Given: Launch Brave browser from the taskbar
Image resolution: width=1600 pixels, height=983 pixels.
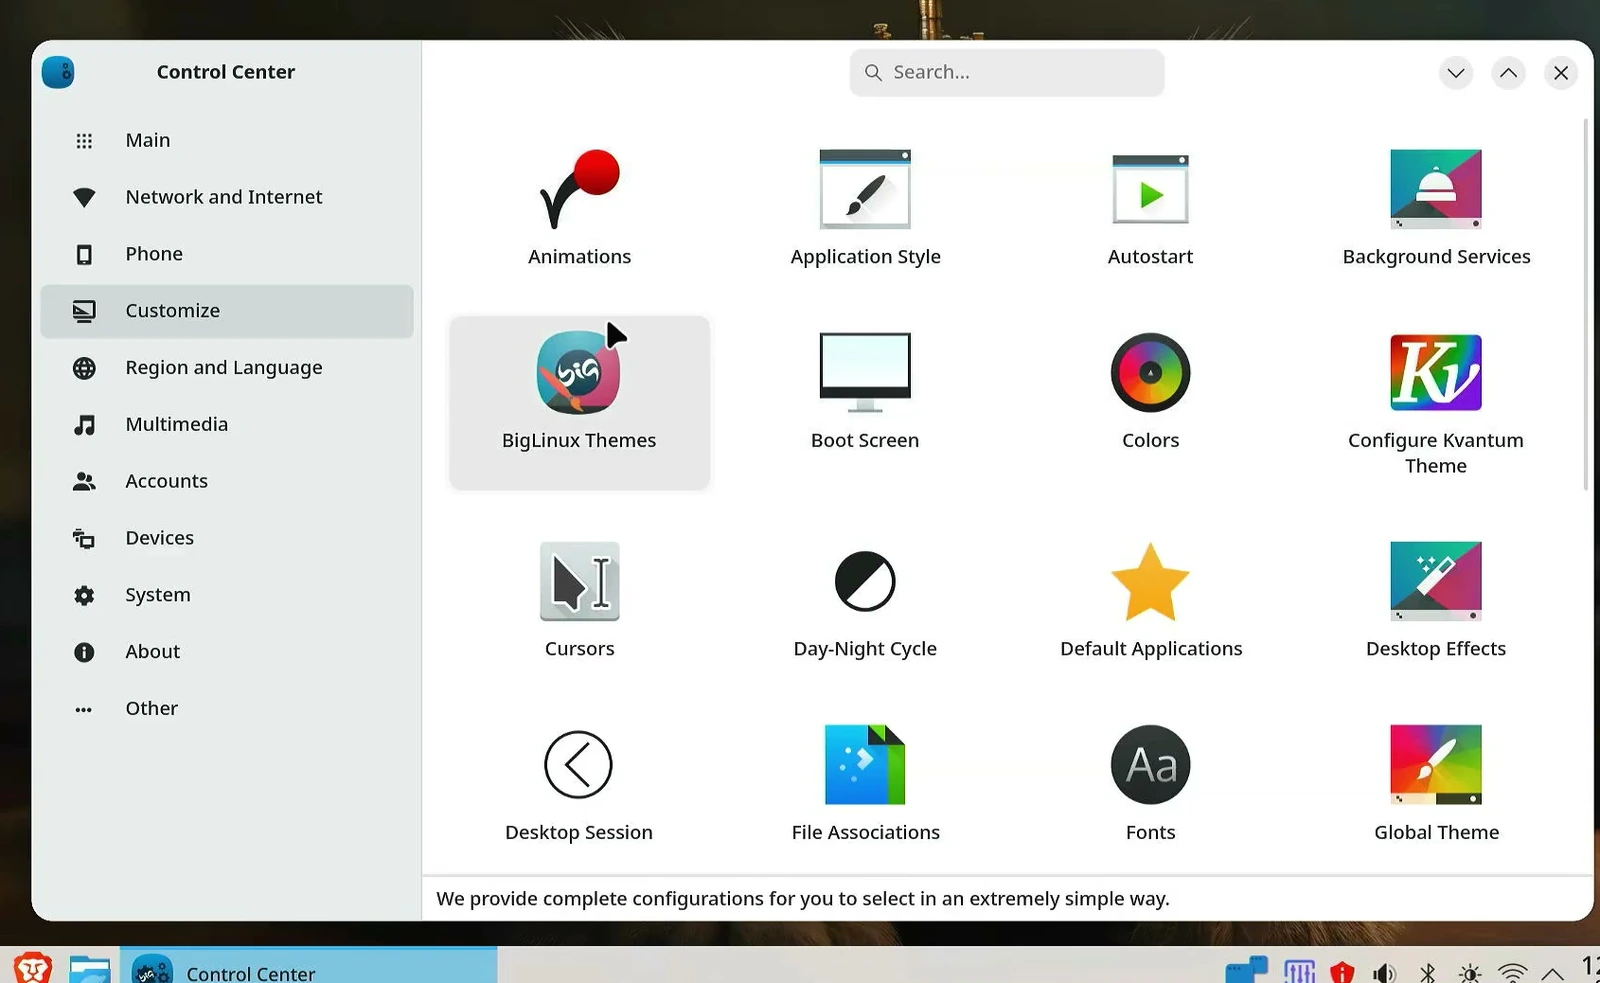Looking at the screenshot, I should click(32, 969).
